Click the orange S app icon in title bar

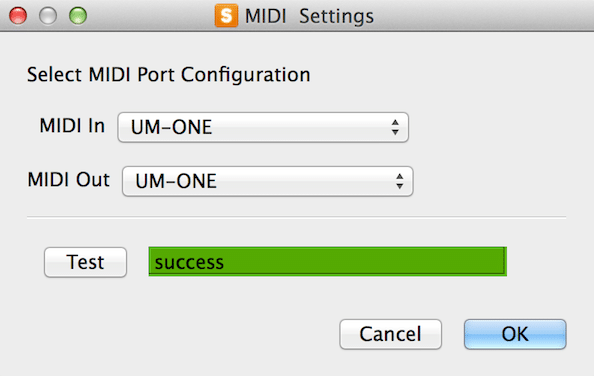click(226, 16)
